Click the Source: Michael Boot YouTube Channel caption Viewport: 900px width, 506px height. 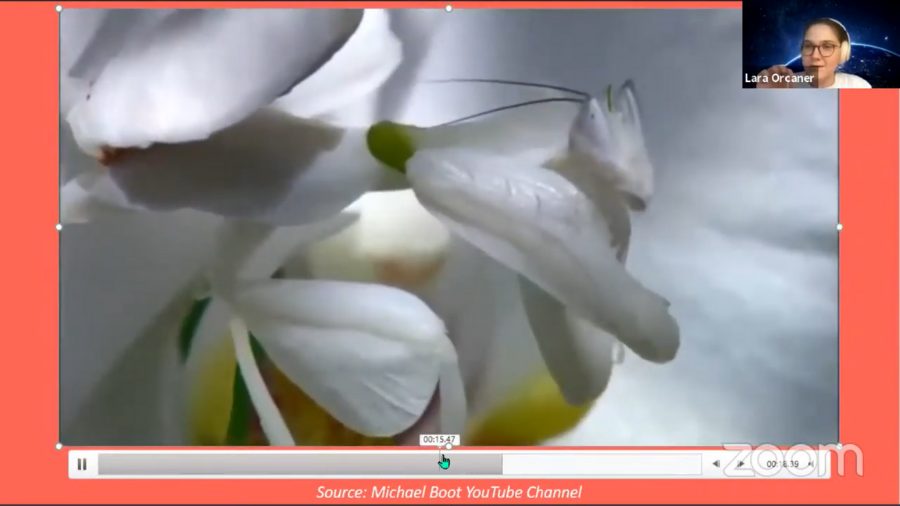[449, 492]
